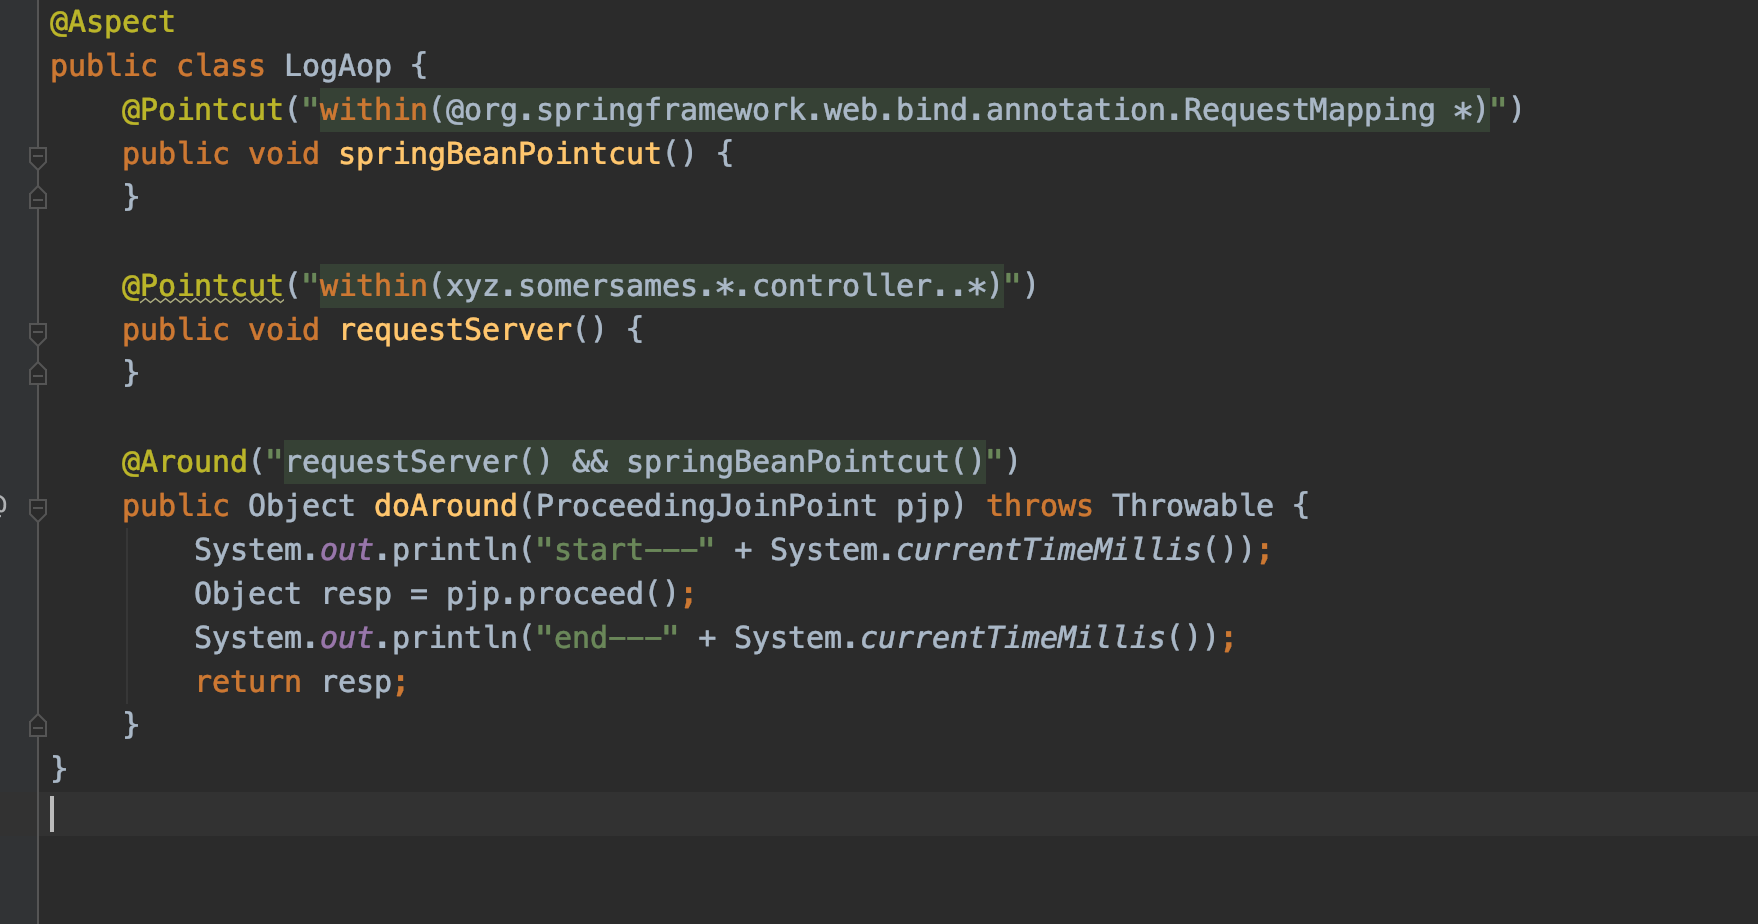1758x924 pixels.
Task: Click the Throwable exception type
Action: [x=1192, y=506]
